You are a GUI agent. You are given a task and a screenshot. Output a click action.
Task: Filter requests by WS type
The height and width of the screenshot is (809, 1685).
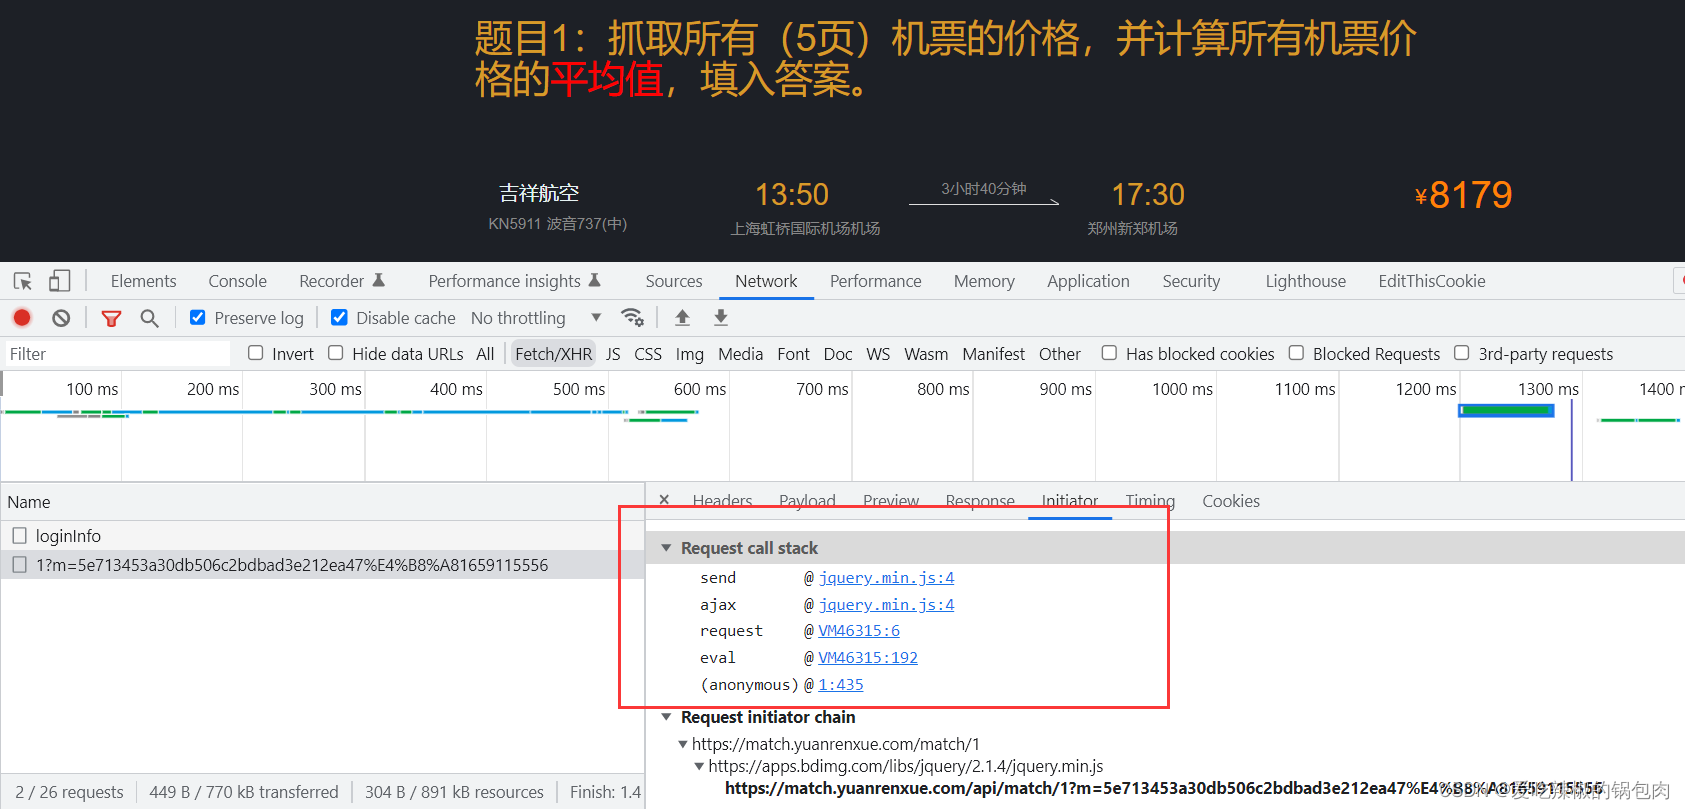pos(878,354)
